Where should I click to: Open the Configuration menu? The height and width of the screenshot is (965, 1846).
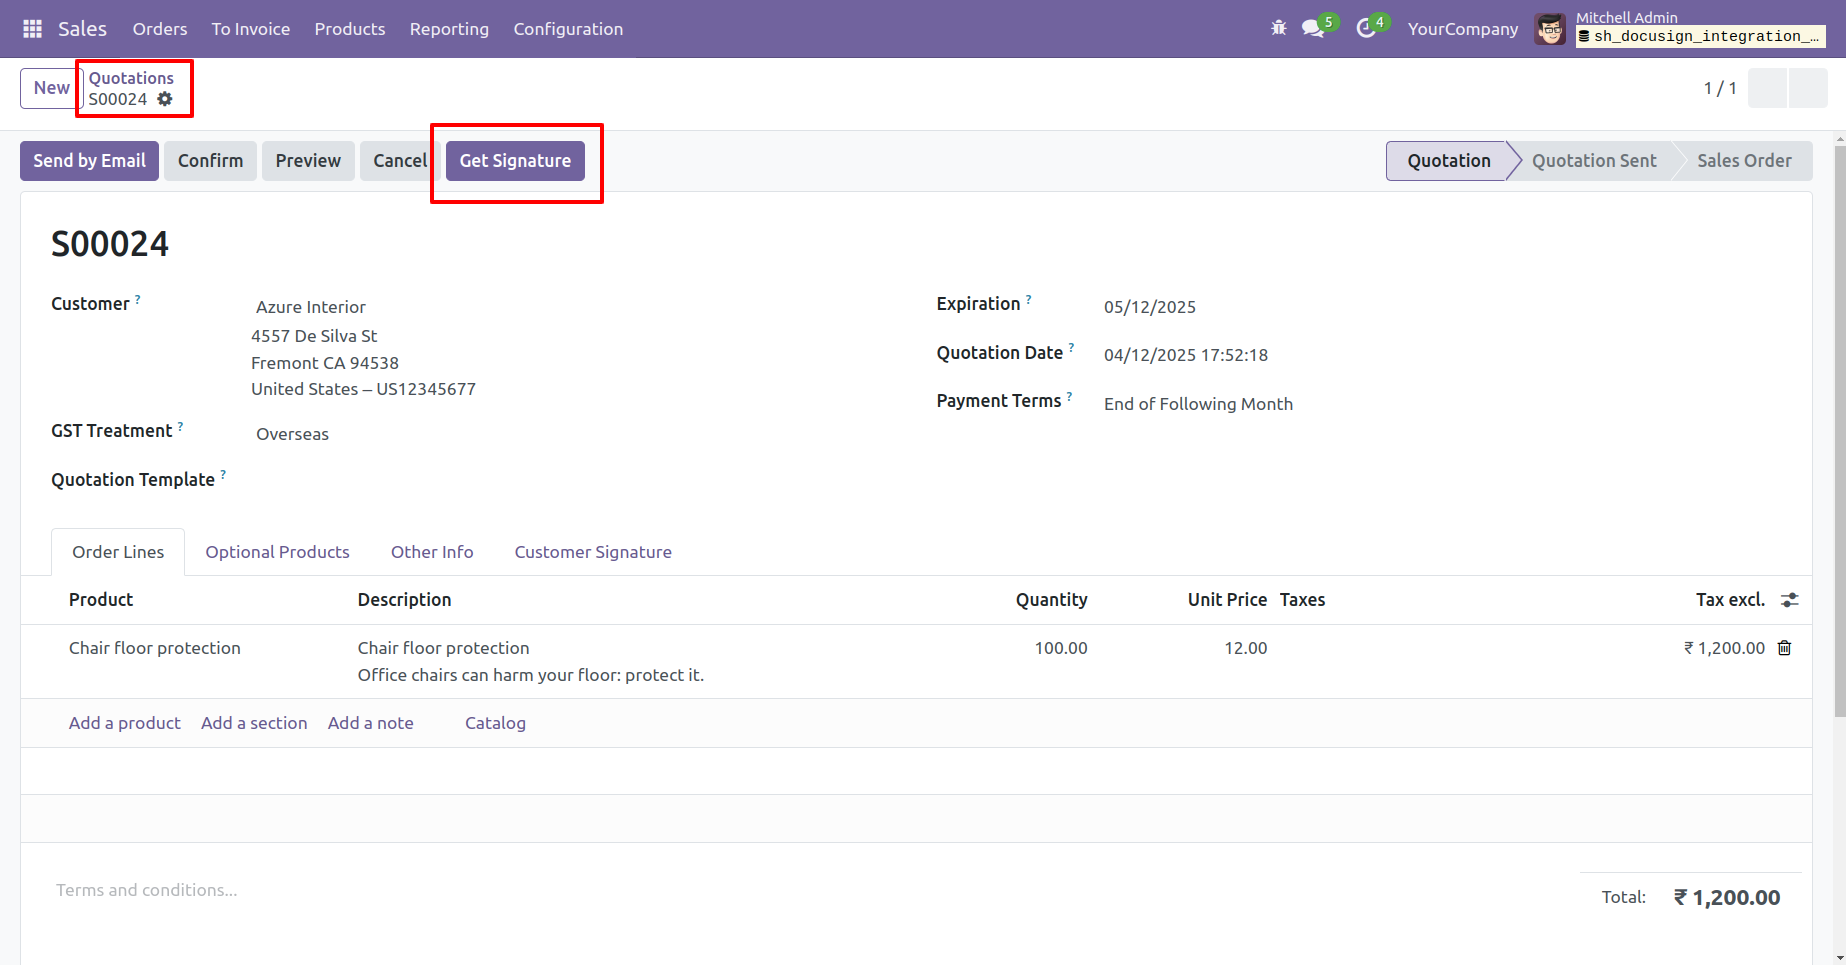(568, 29)
